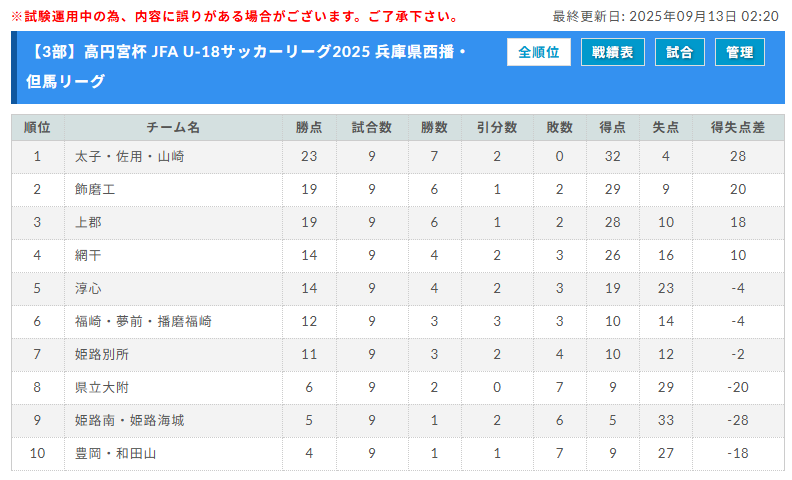This screenshot has width=792, height=480.
Task: Click the 勝点 column header
Action: pyautogui.click(x=309, y=127)
